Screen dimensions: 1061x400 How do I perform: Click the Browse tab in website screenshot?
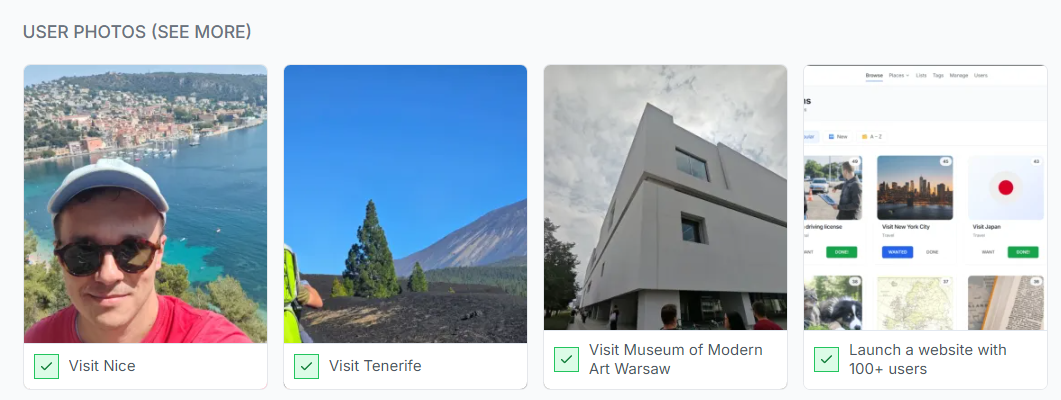[x=874, y=75]
